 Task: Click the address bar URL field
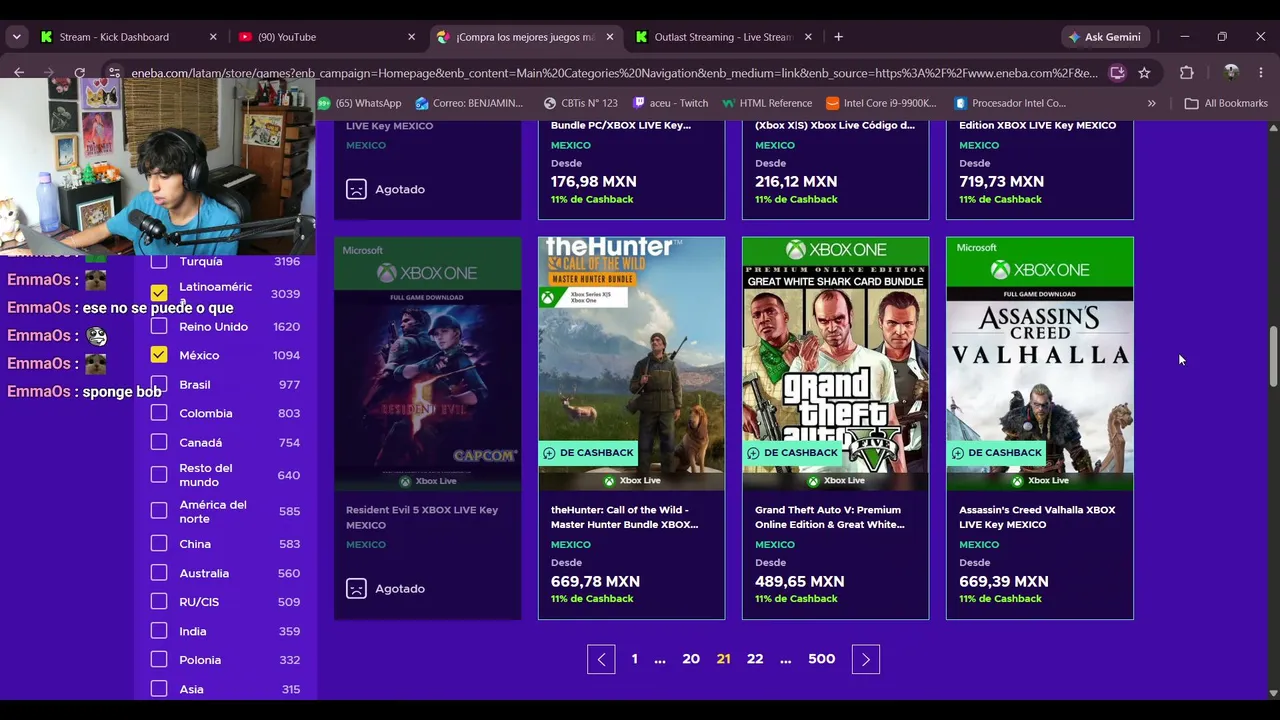pyautogui.click(x=614, y=73)
